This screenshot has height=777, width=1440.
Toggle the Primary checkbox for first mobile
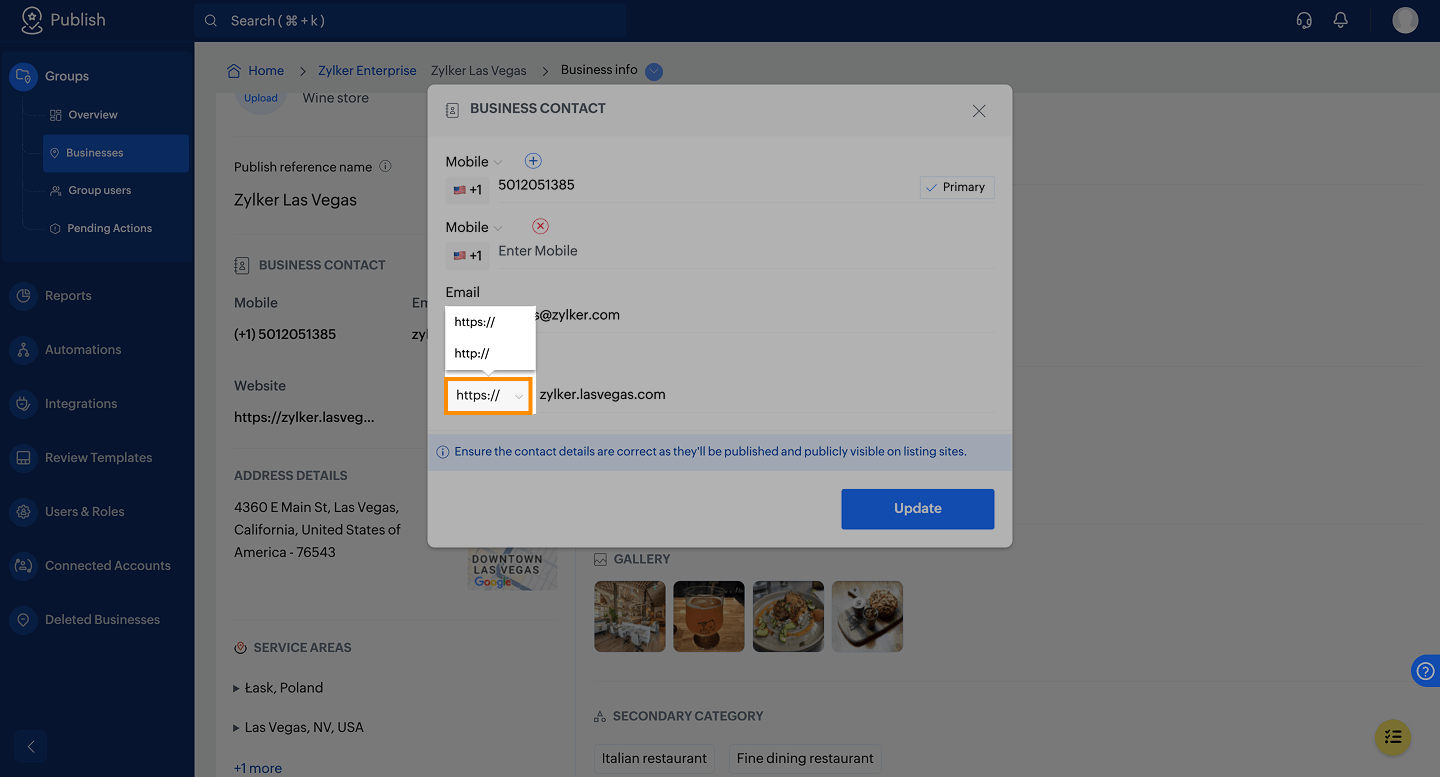point(957,187)
